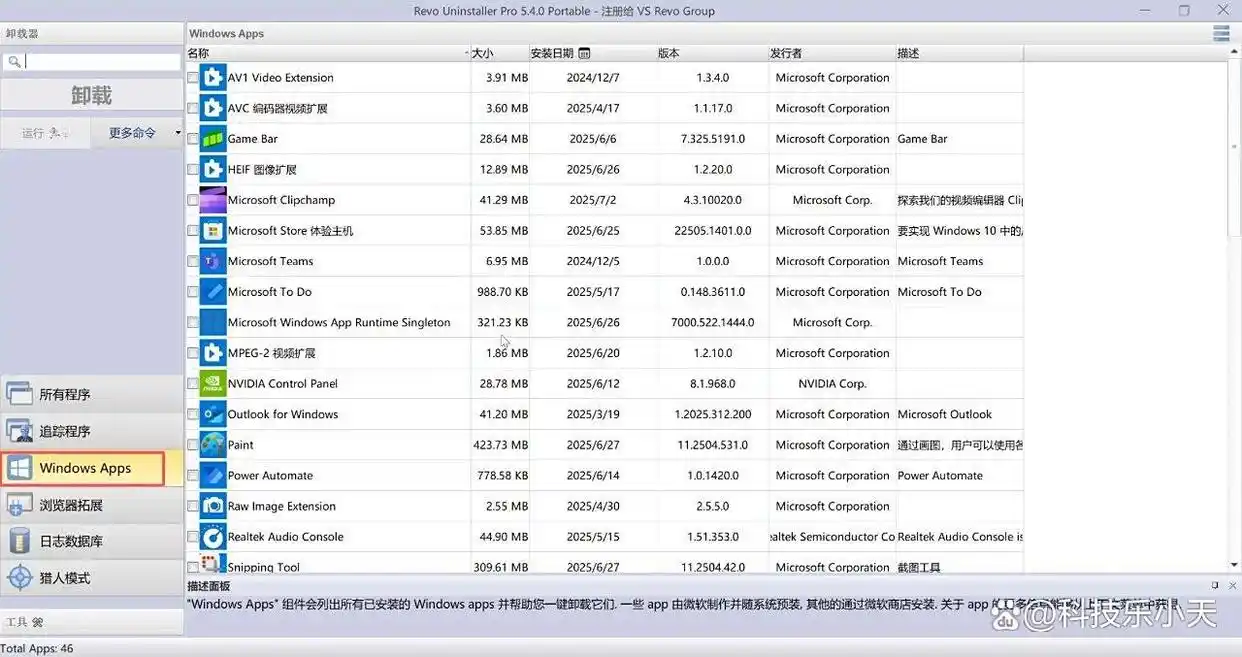
Task: Collapse the 卸载器 panel header
Action: [92, 33]
